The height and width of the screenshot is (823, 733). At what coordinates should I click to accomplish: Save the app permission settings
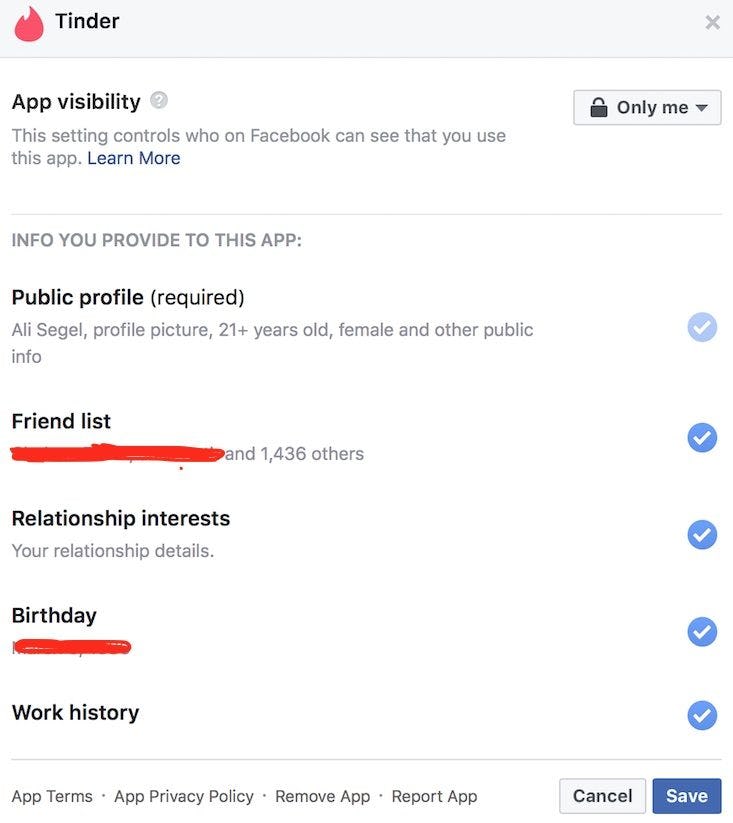[687, 796]
